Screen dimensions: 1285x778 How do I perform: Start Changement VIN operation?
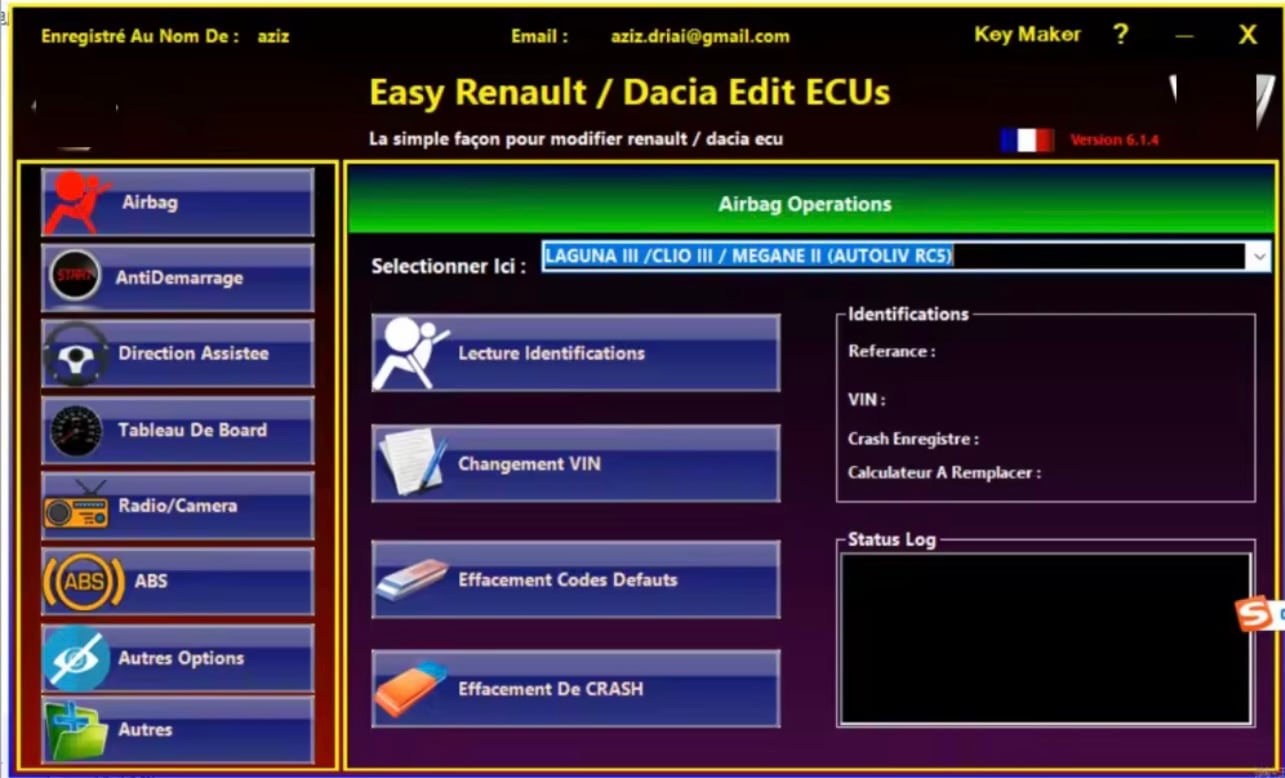click(x=576, y=464)
